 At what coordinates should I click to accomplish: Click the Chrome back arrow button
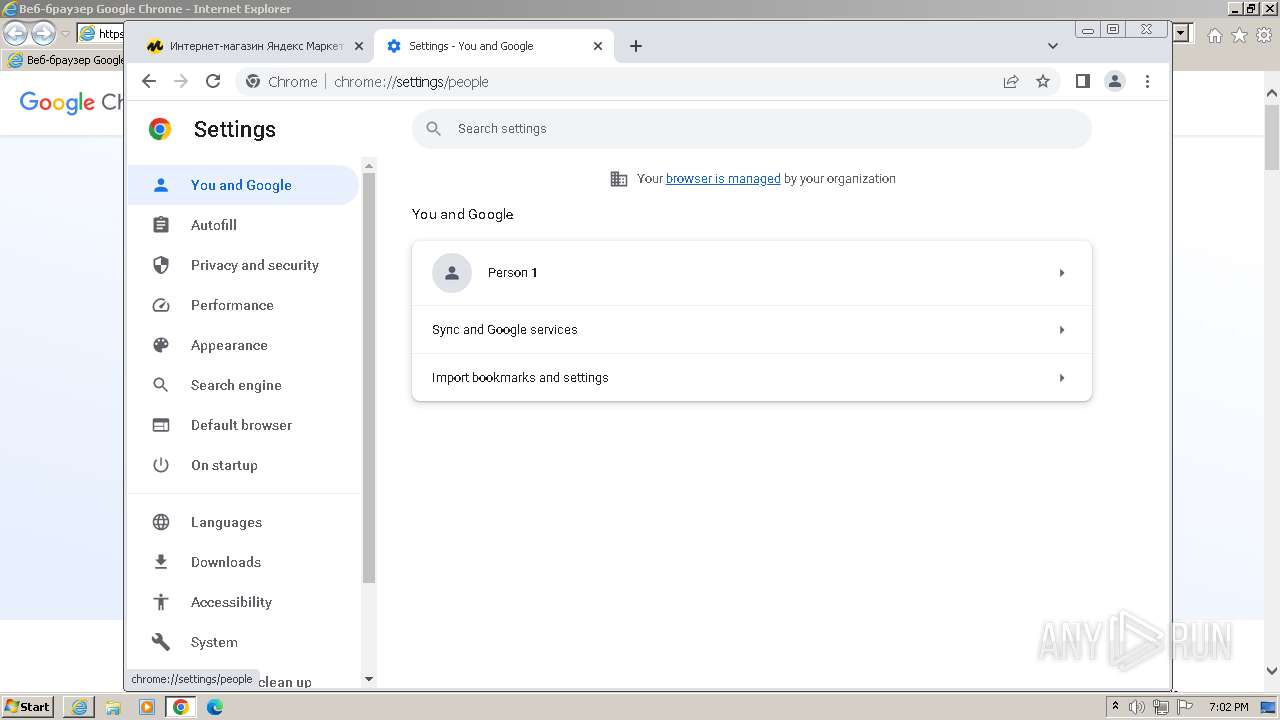149,82
